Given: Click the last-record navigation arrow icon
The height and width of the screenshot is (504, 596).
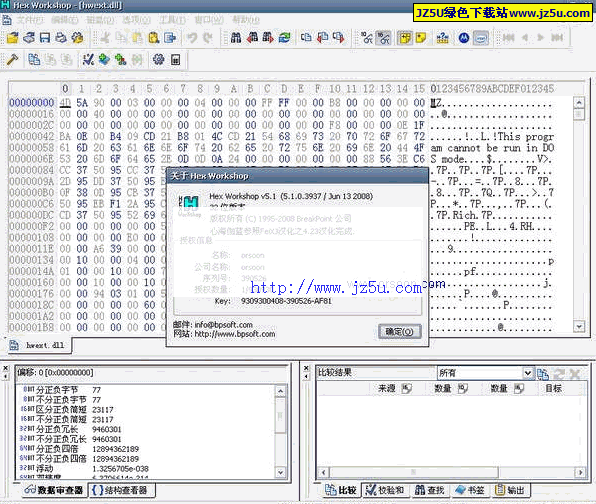Looking at the screenshot, I should [557, 38].
